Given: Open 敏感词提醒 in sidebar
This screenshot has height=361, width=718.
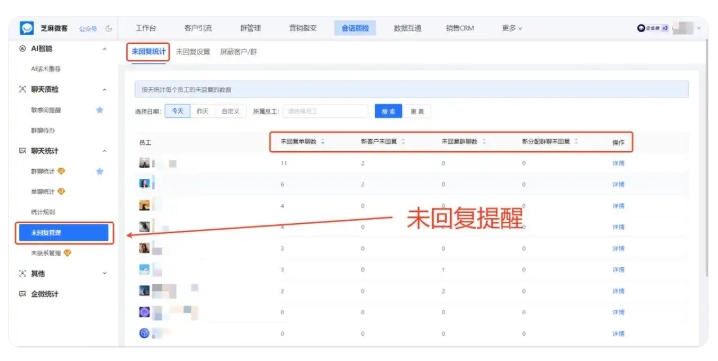Looking at the screenshot, I should point(46,110).
